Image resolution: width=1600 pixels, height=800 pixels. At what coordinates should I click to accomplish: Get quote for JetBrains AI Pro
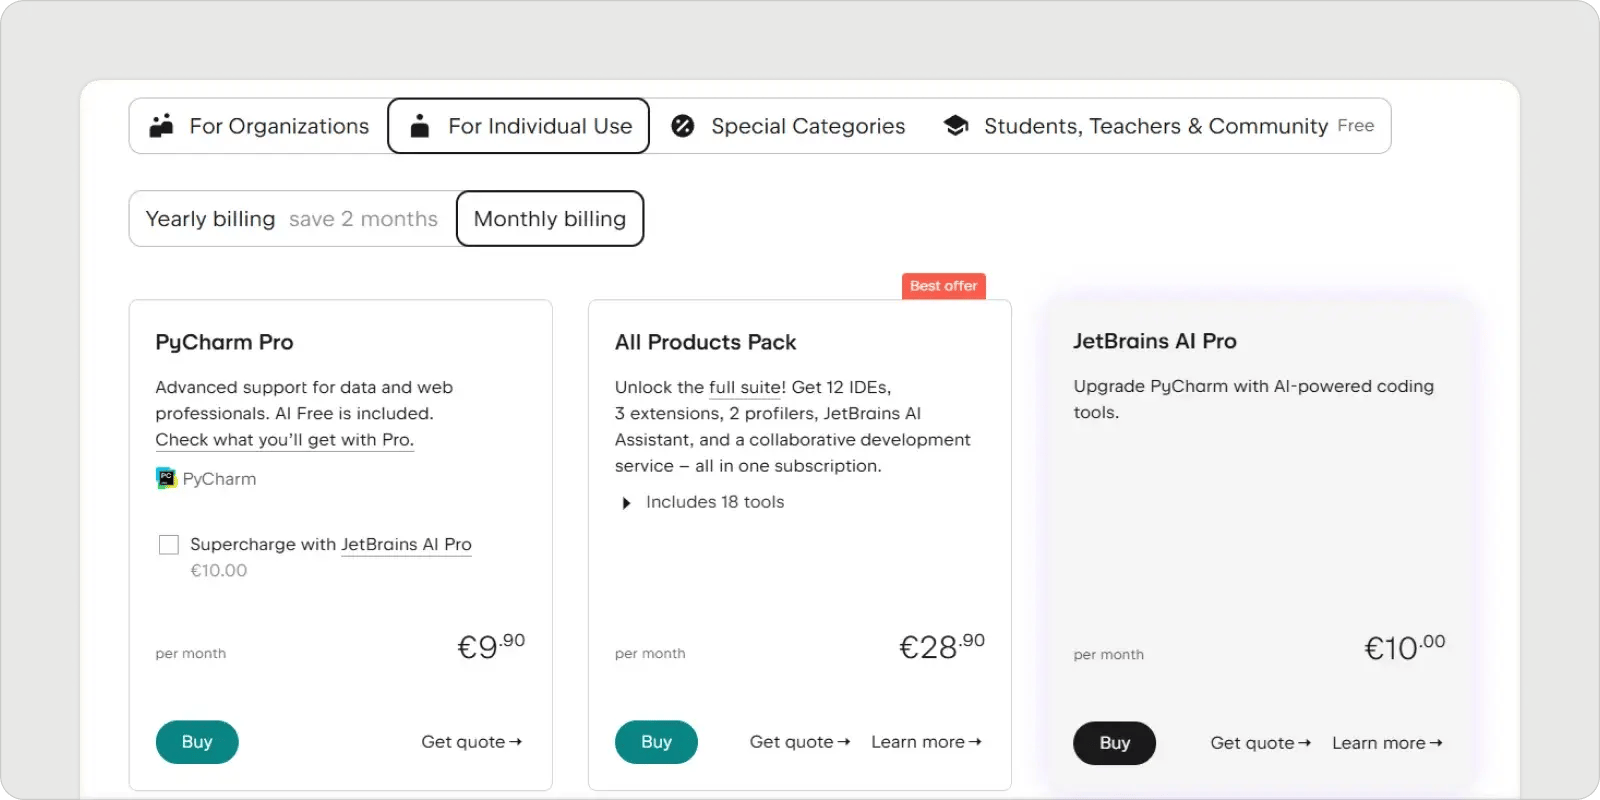point(1260,743)
